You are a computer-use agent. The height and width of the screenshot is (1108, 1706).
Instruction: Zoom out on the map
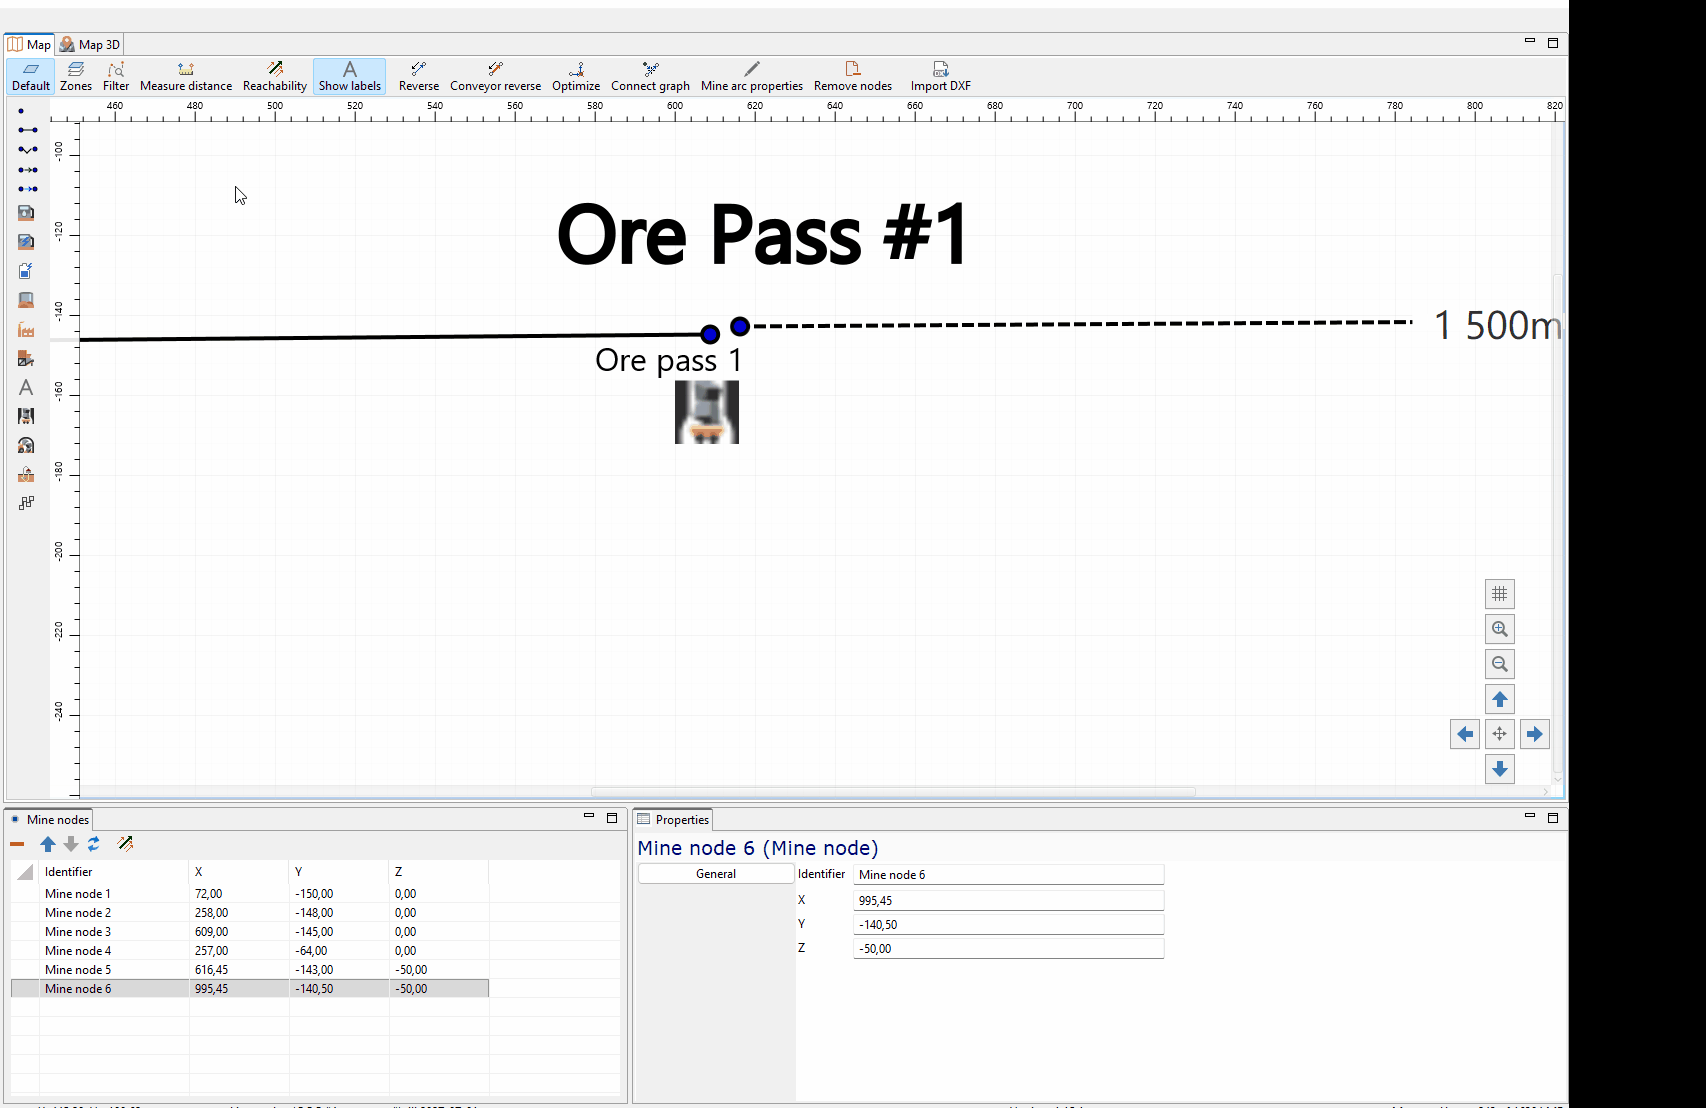1500,664
